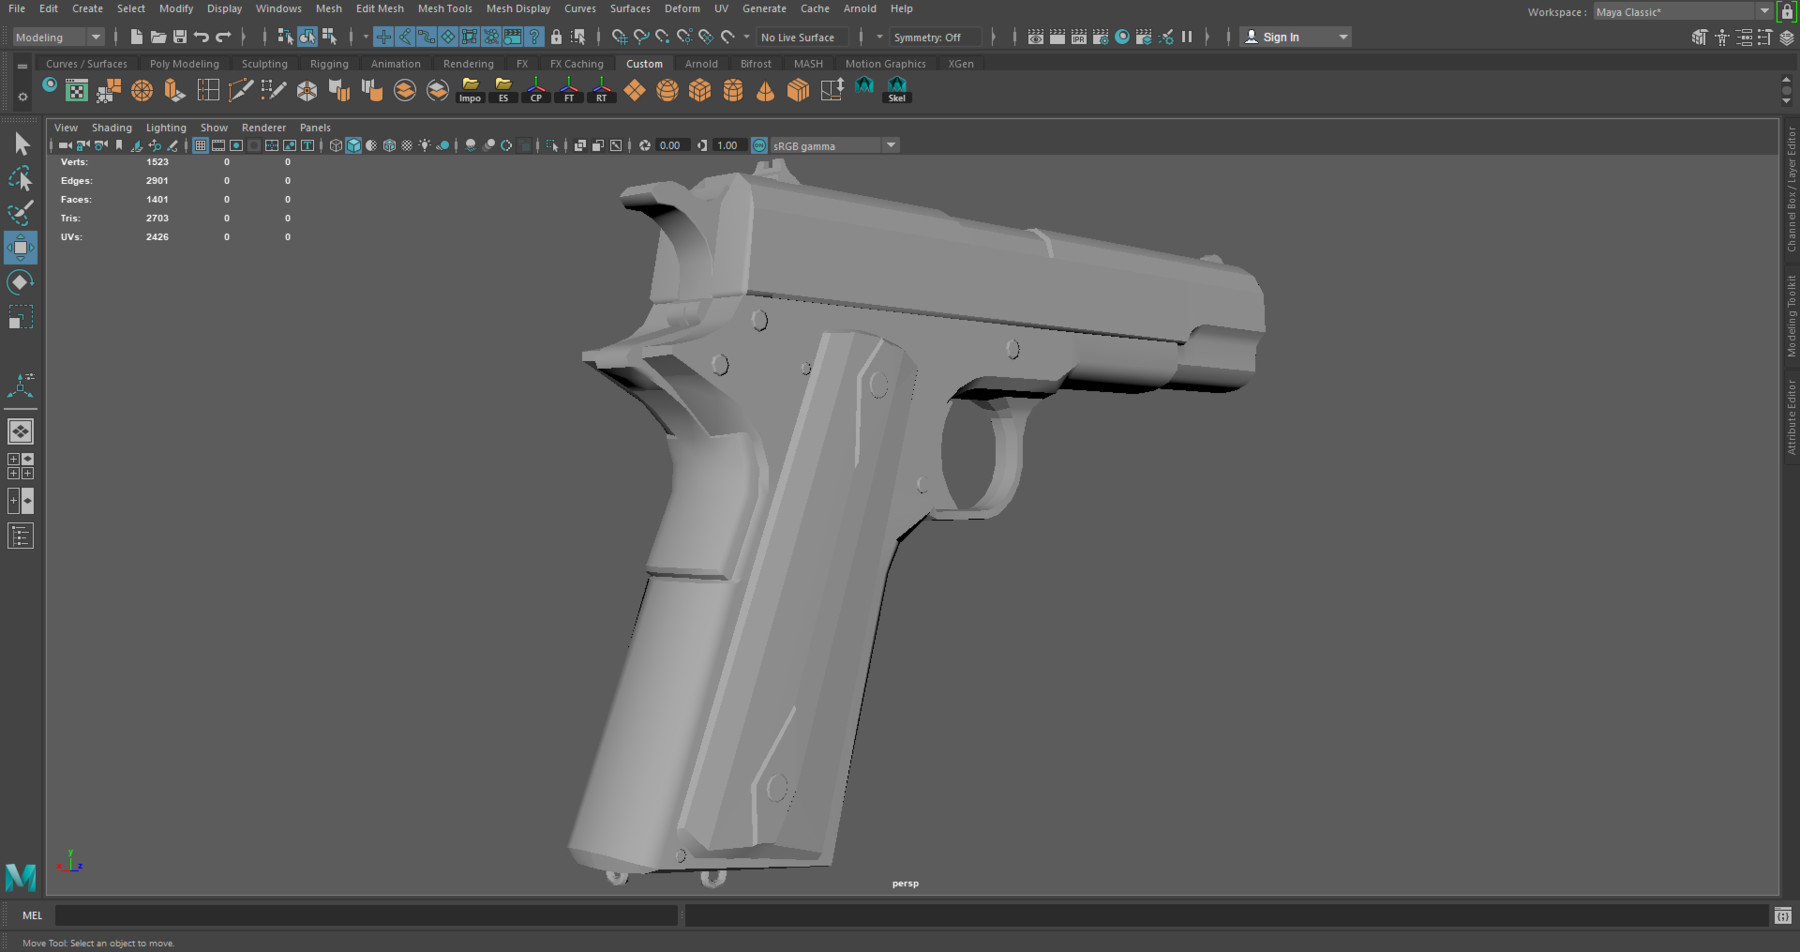Open the Mesh Tools menu
The height and width of the screenshot is (952, 1800).
point(445,8)
